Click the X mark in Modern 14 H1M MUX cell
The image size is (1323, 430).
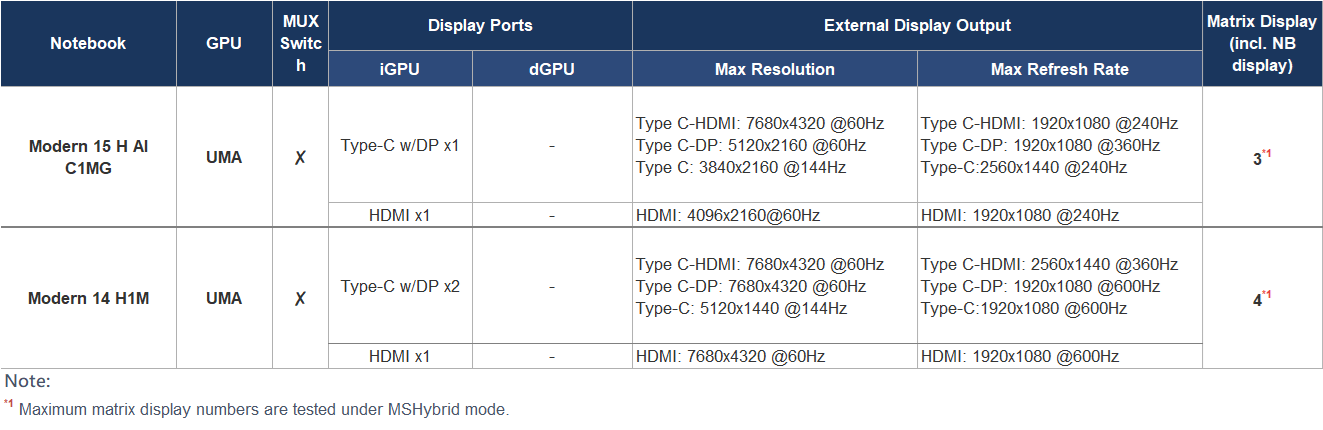click(300, 299)
